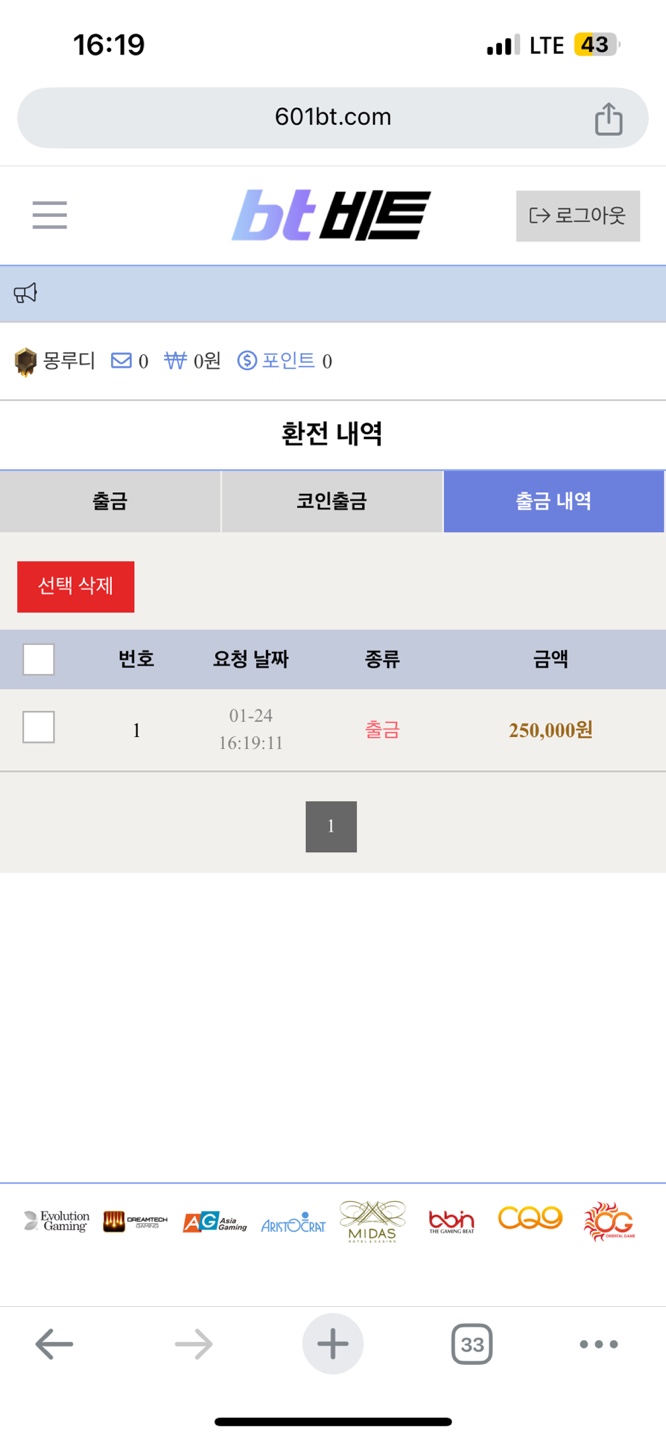
Task: Tap the browser back arrow
Action: [54, 1344]
